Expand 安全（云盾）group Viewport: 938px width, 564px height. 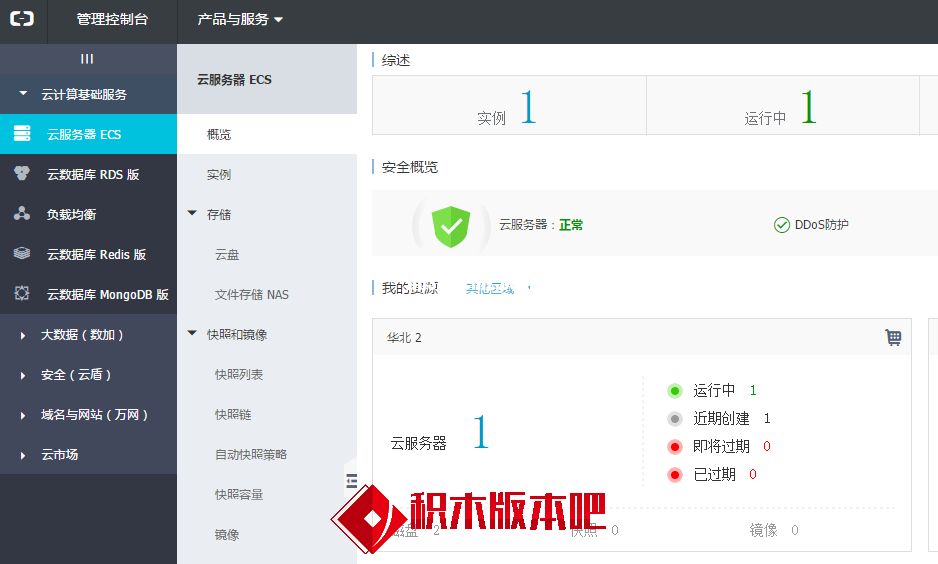76,374
